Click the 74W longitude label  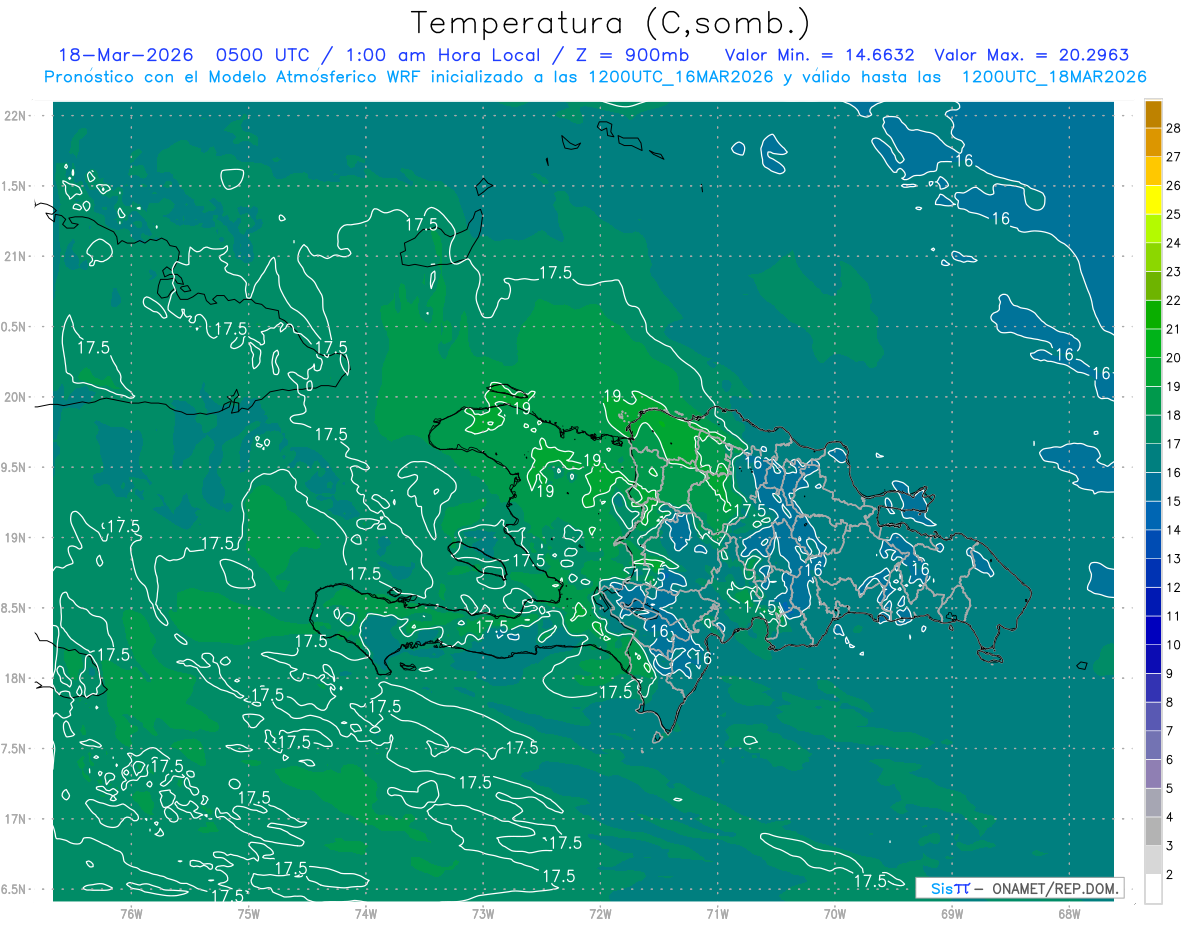366,913
